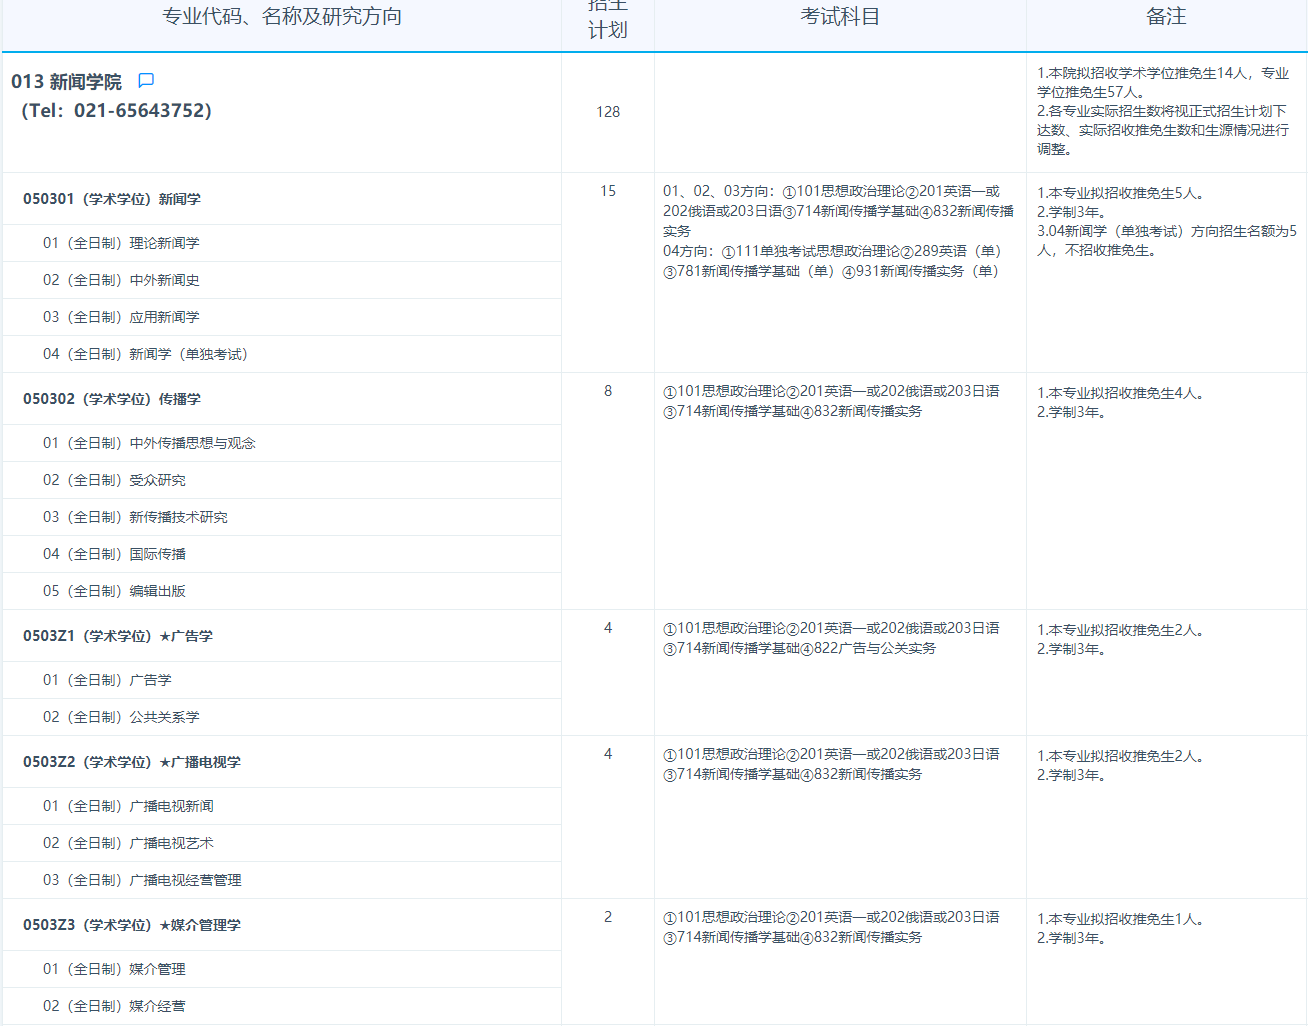
Task: Select direction 02 中外新闻史
Action: pyautogui.click(x=121, y=280)
